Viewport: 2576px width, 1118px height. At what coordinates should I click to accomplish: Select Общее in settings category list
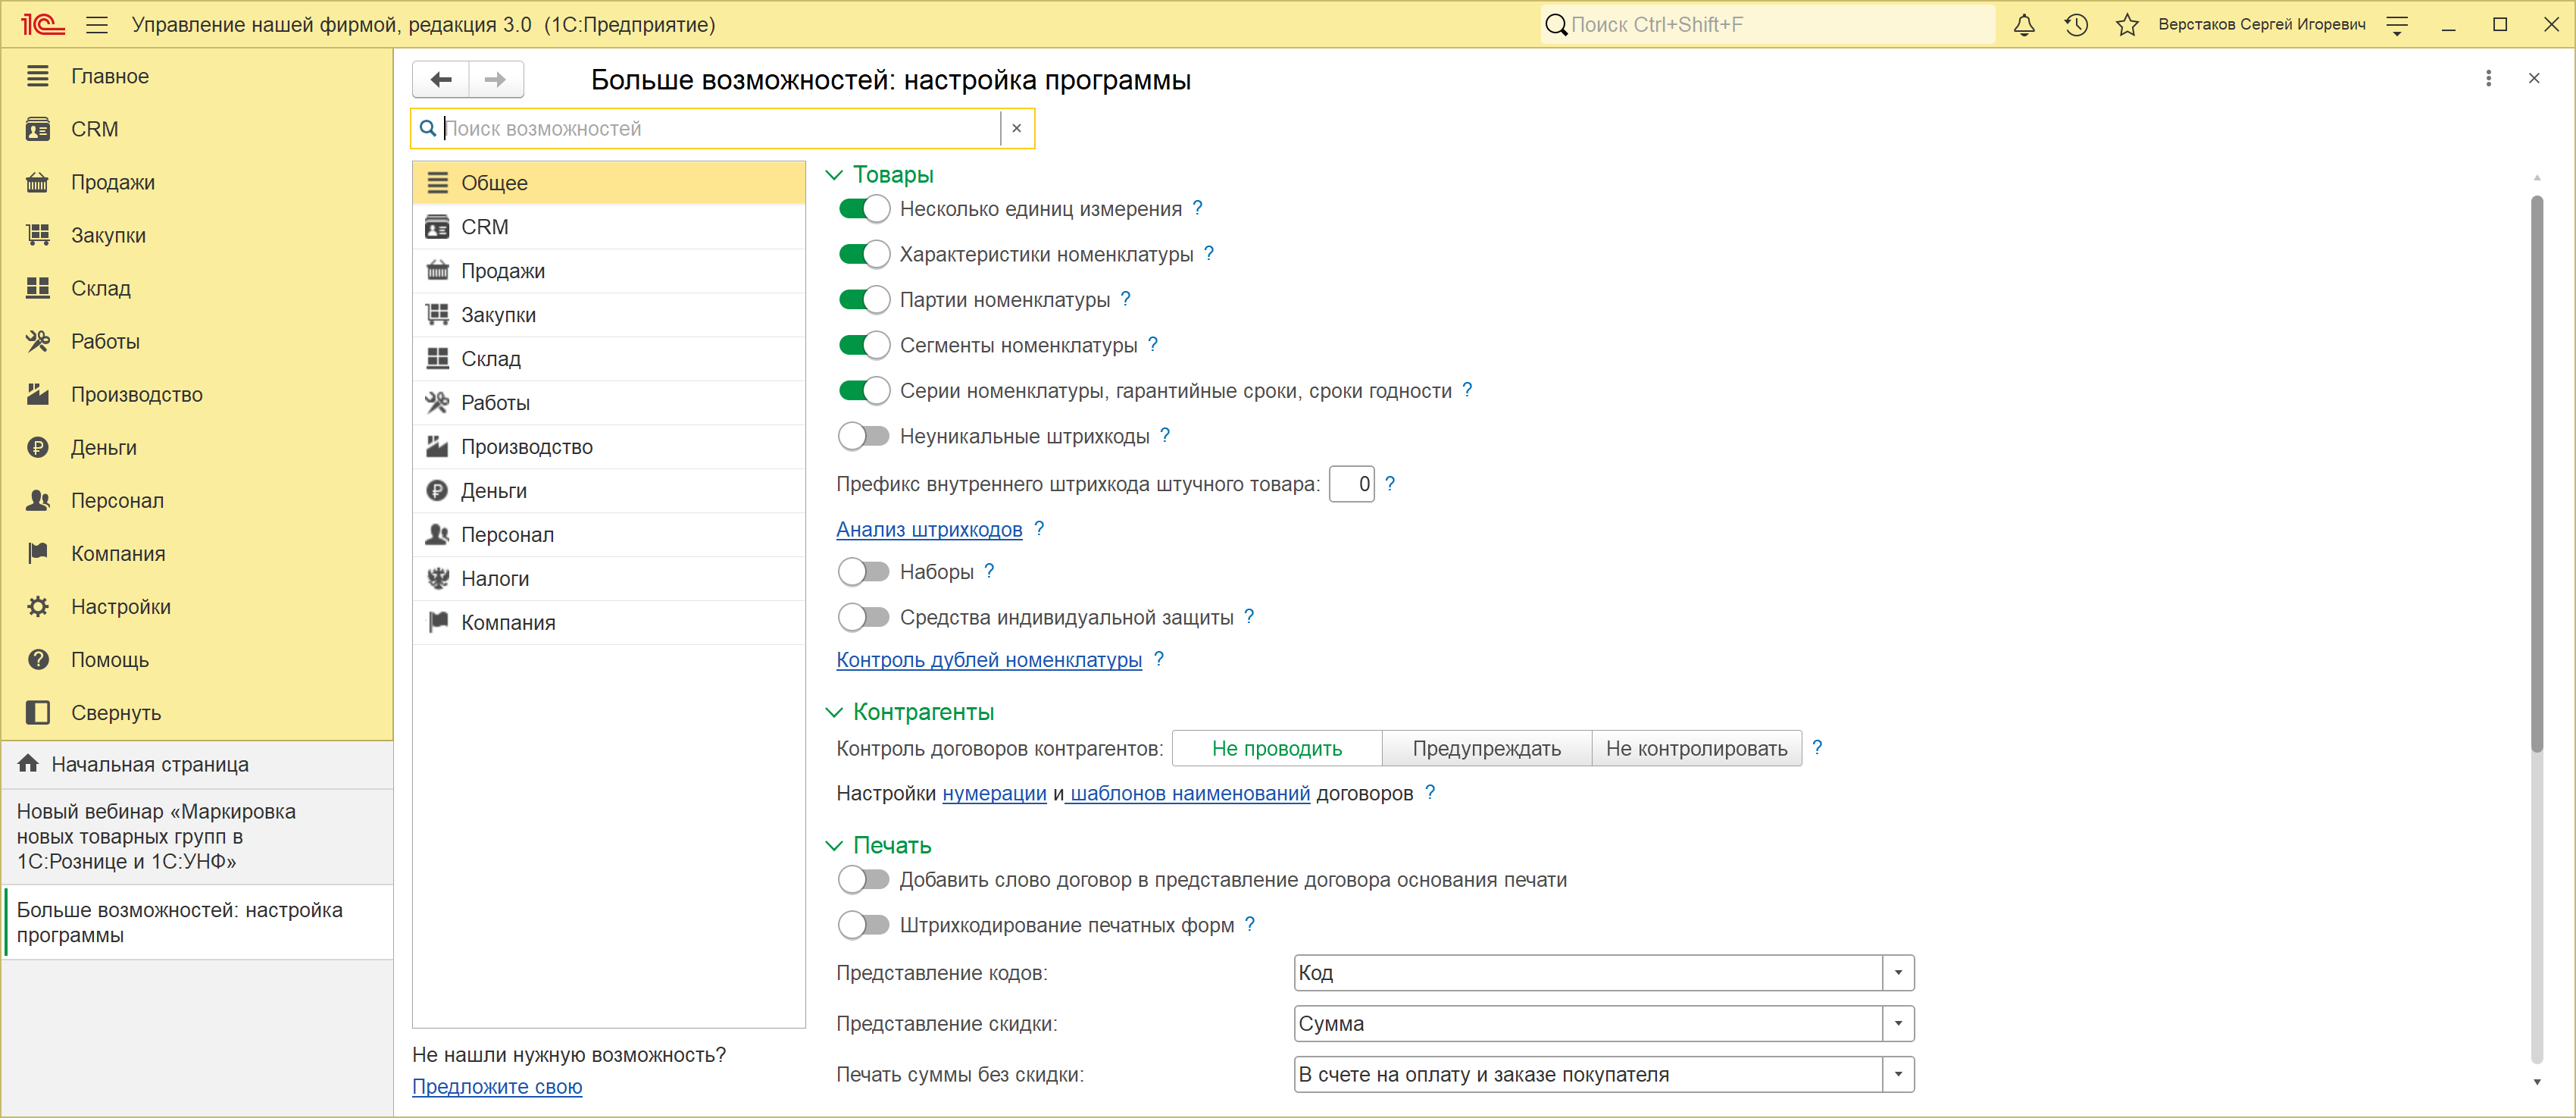pyautogui.click(x=608, y=183)
